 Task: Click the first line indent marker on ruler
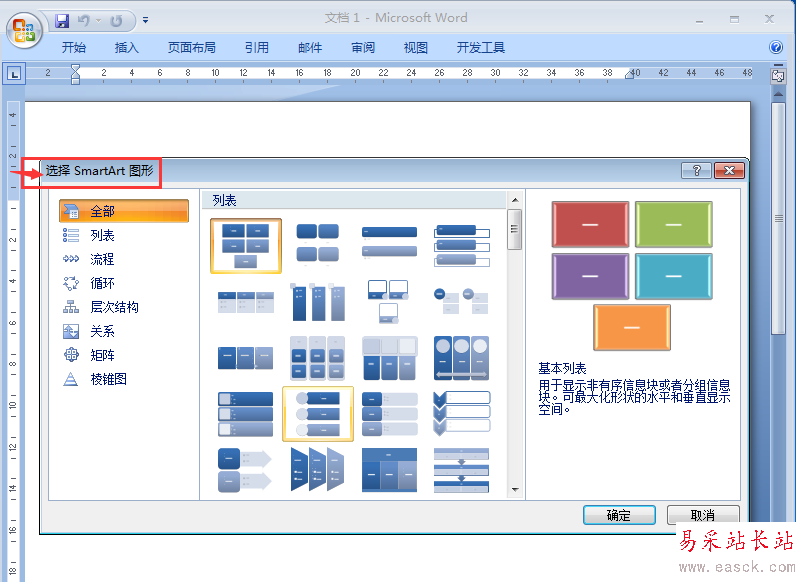click(x=75, y=69)
